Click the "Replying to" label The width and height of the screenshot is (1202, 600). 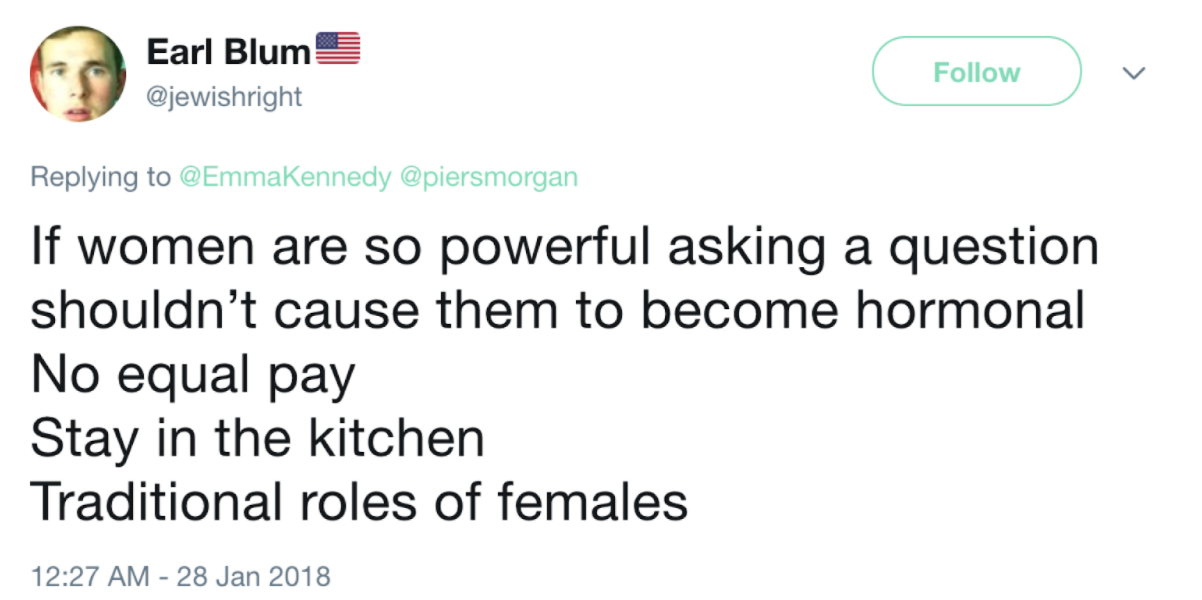click(x=101, y=178)
